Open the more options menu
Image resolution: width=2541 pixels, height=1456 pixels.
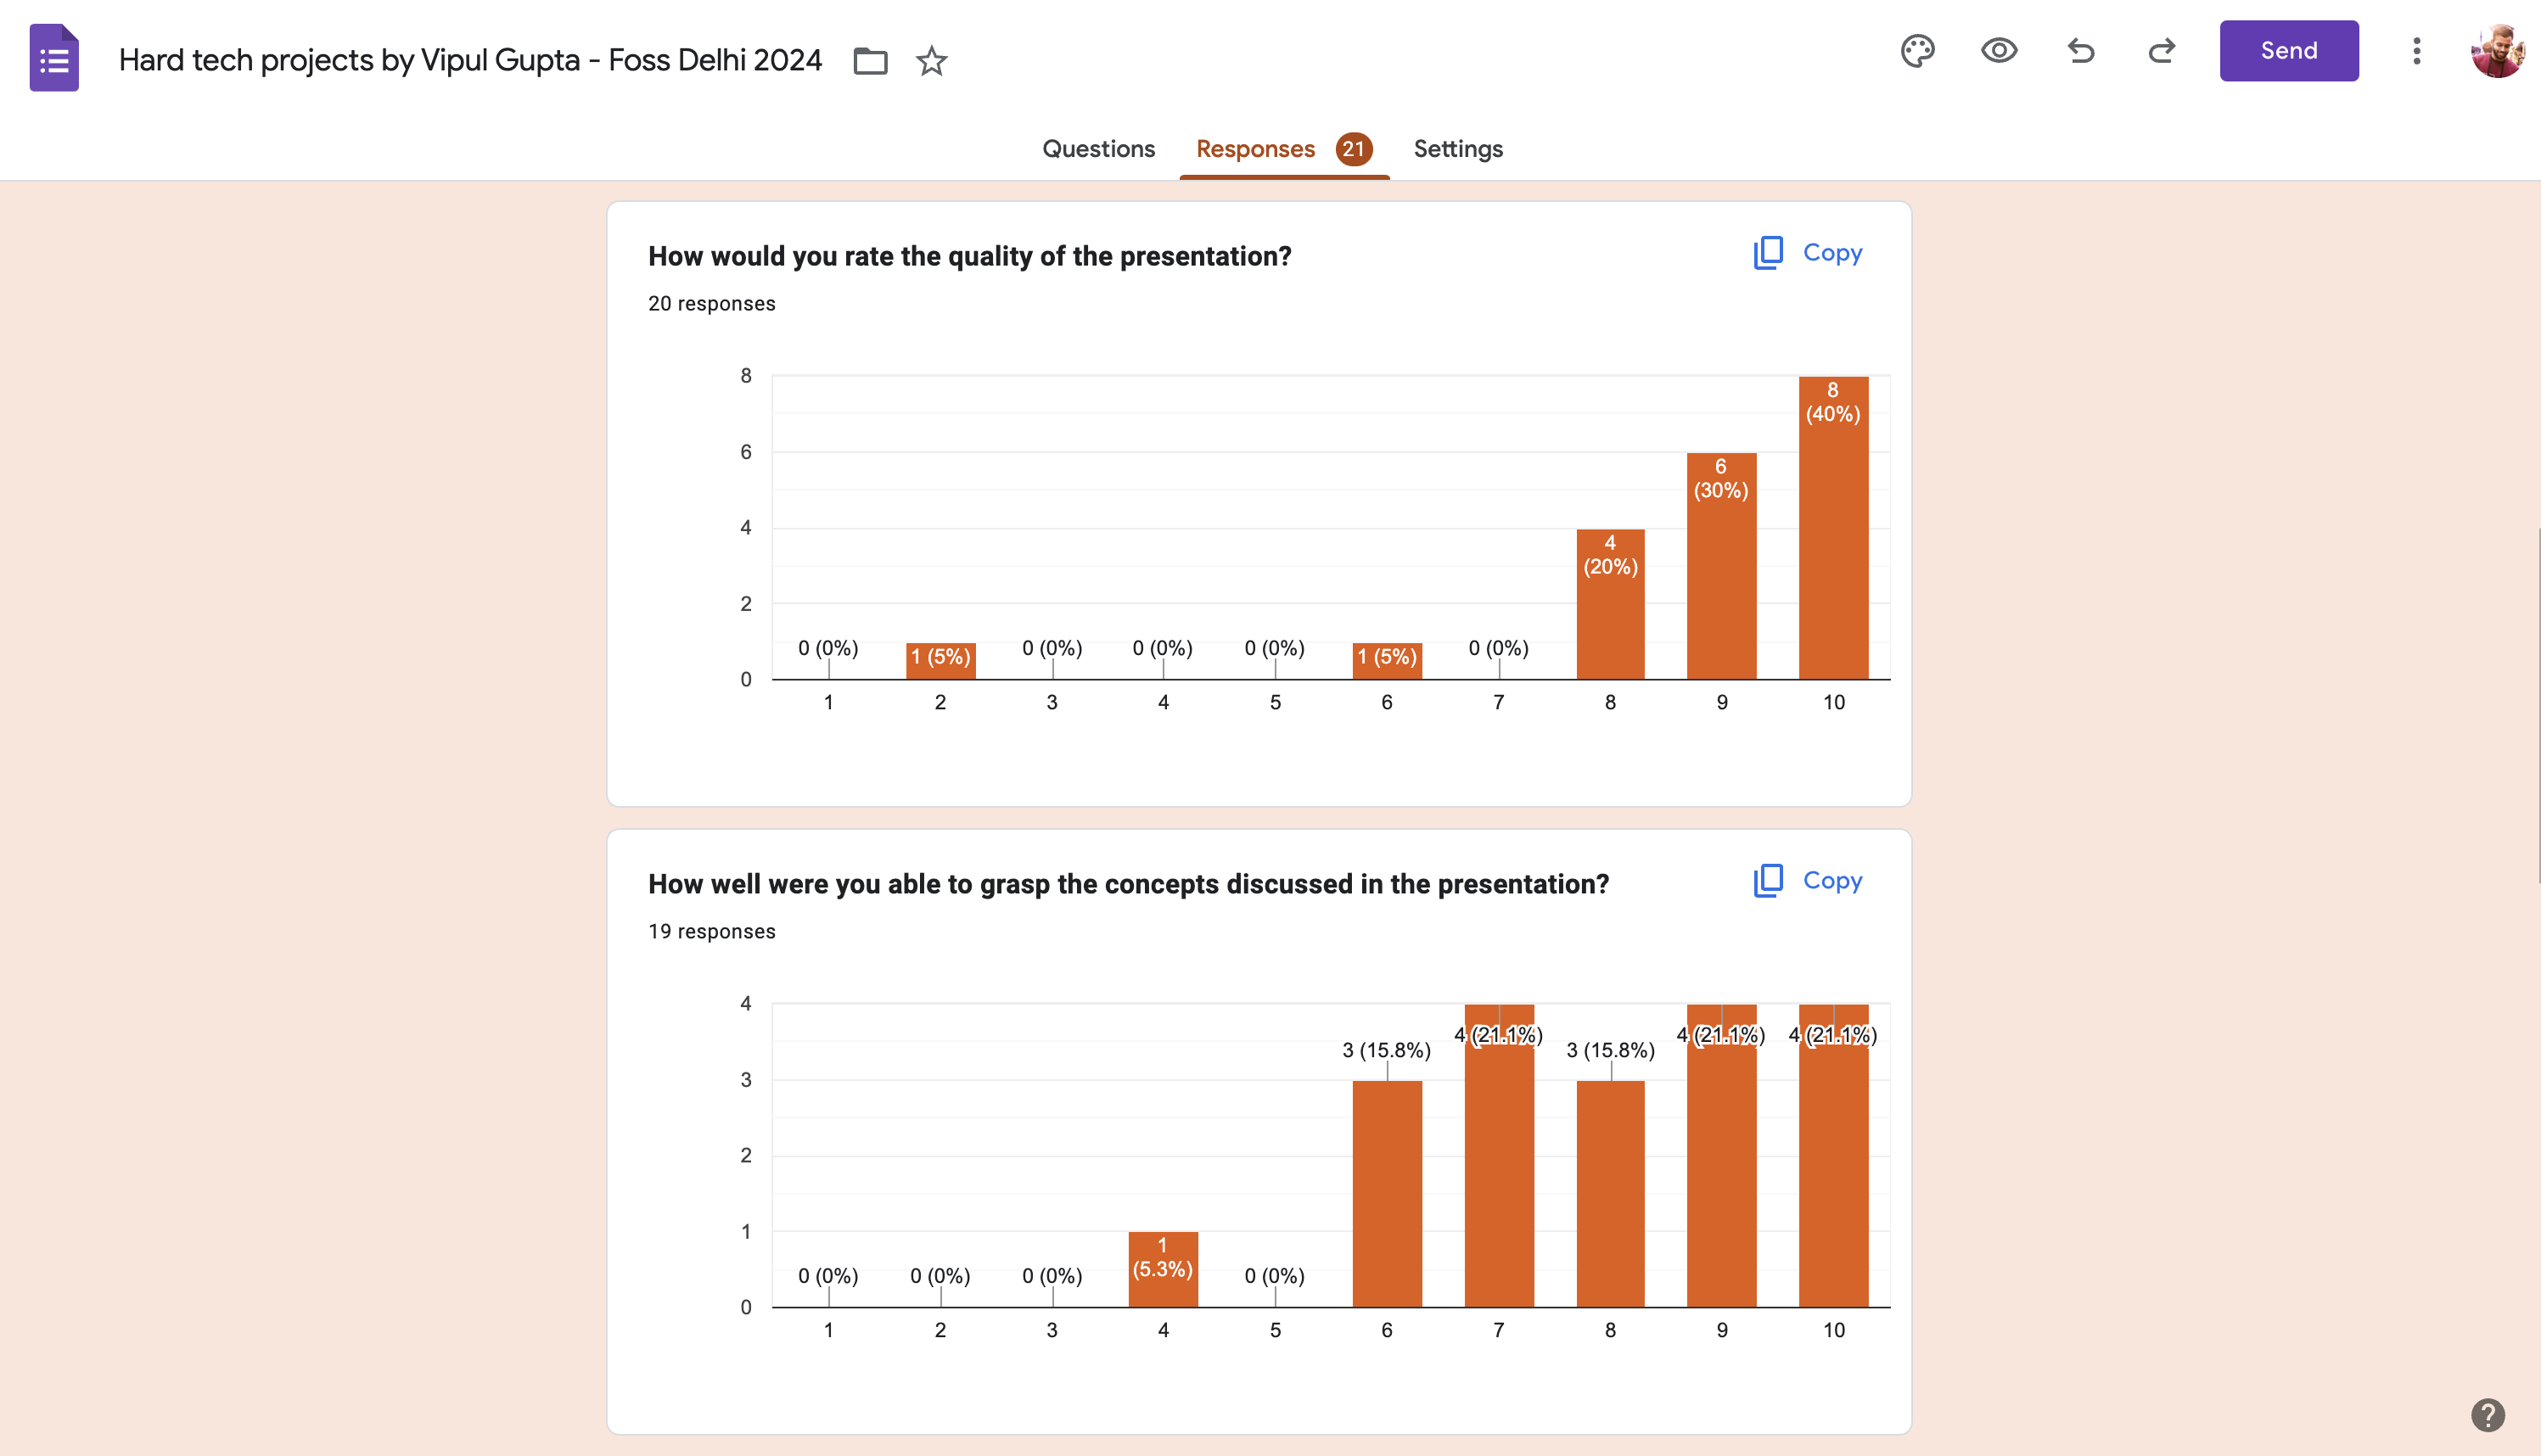click(x=2416, y=51)
